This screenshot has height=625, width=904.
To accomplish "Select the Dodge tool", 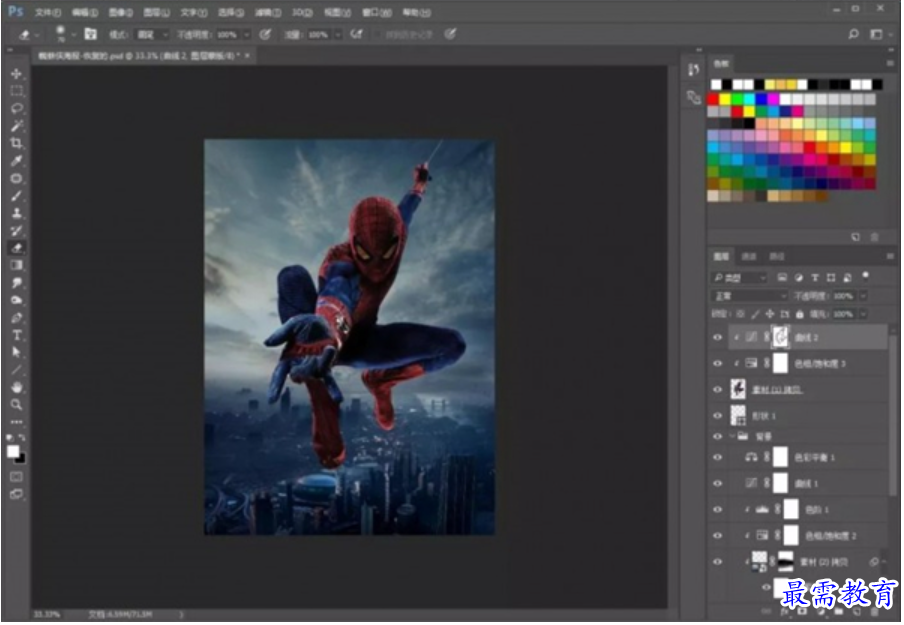I will 16,300.
